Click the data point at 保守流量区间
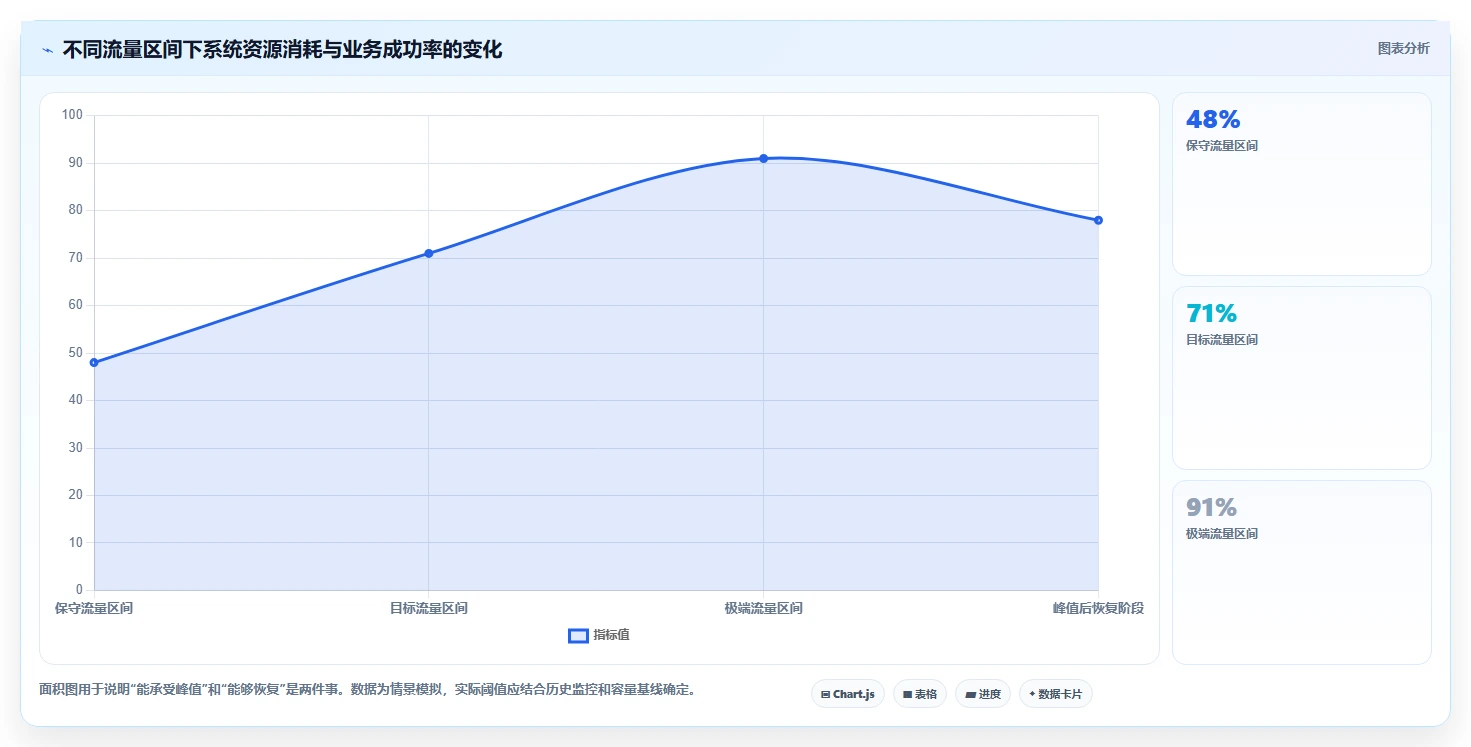Viewport: 1471px width, 747px height. pos(94,363)
